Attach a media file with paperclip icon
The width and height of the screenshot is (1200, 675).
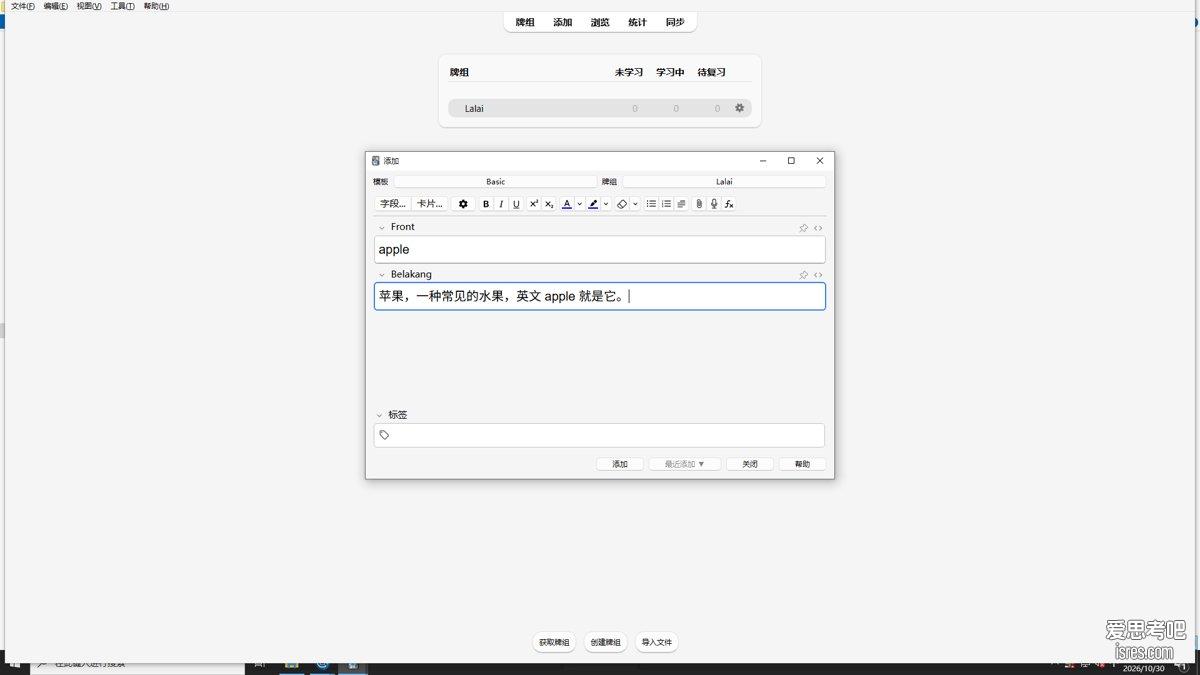699,204
